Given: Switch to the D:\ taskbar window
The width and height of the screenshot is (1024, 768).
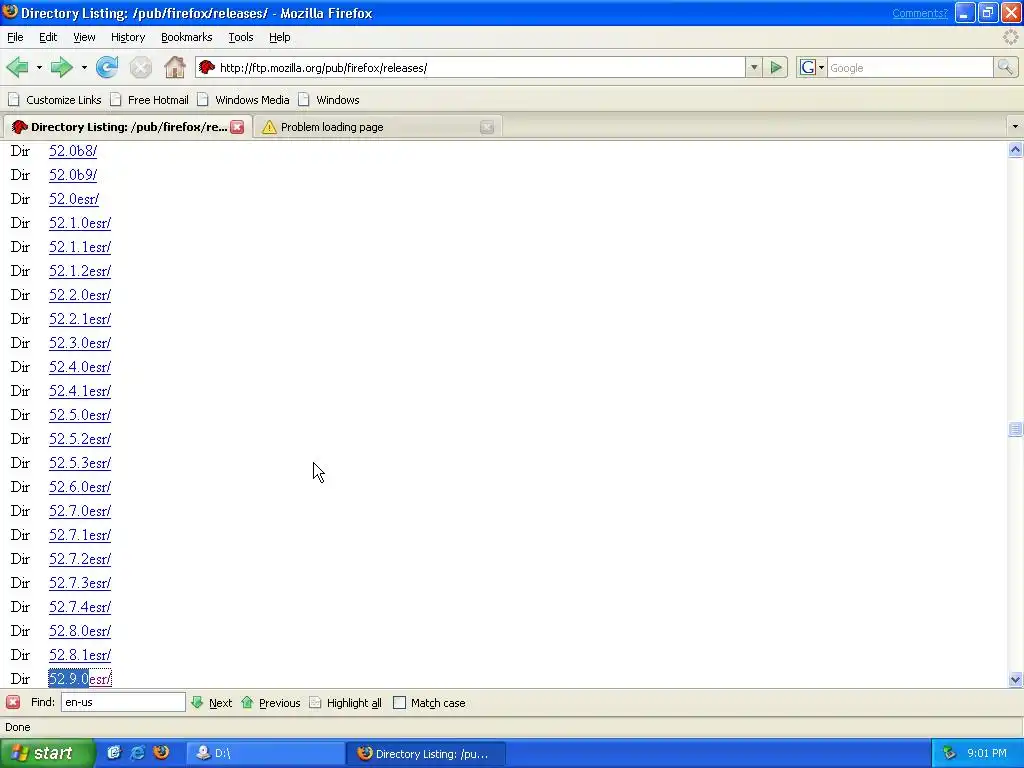Looking at the screenshot, I should (x=266, y=754).
